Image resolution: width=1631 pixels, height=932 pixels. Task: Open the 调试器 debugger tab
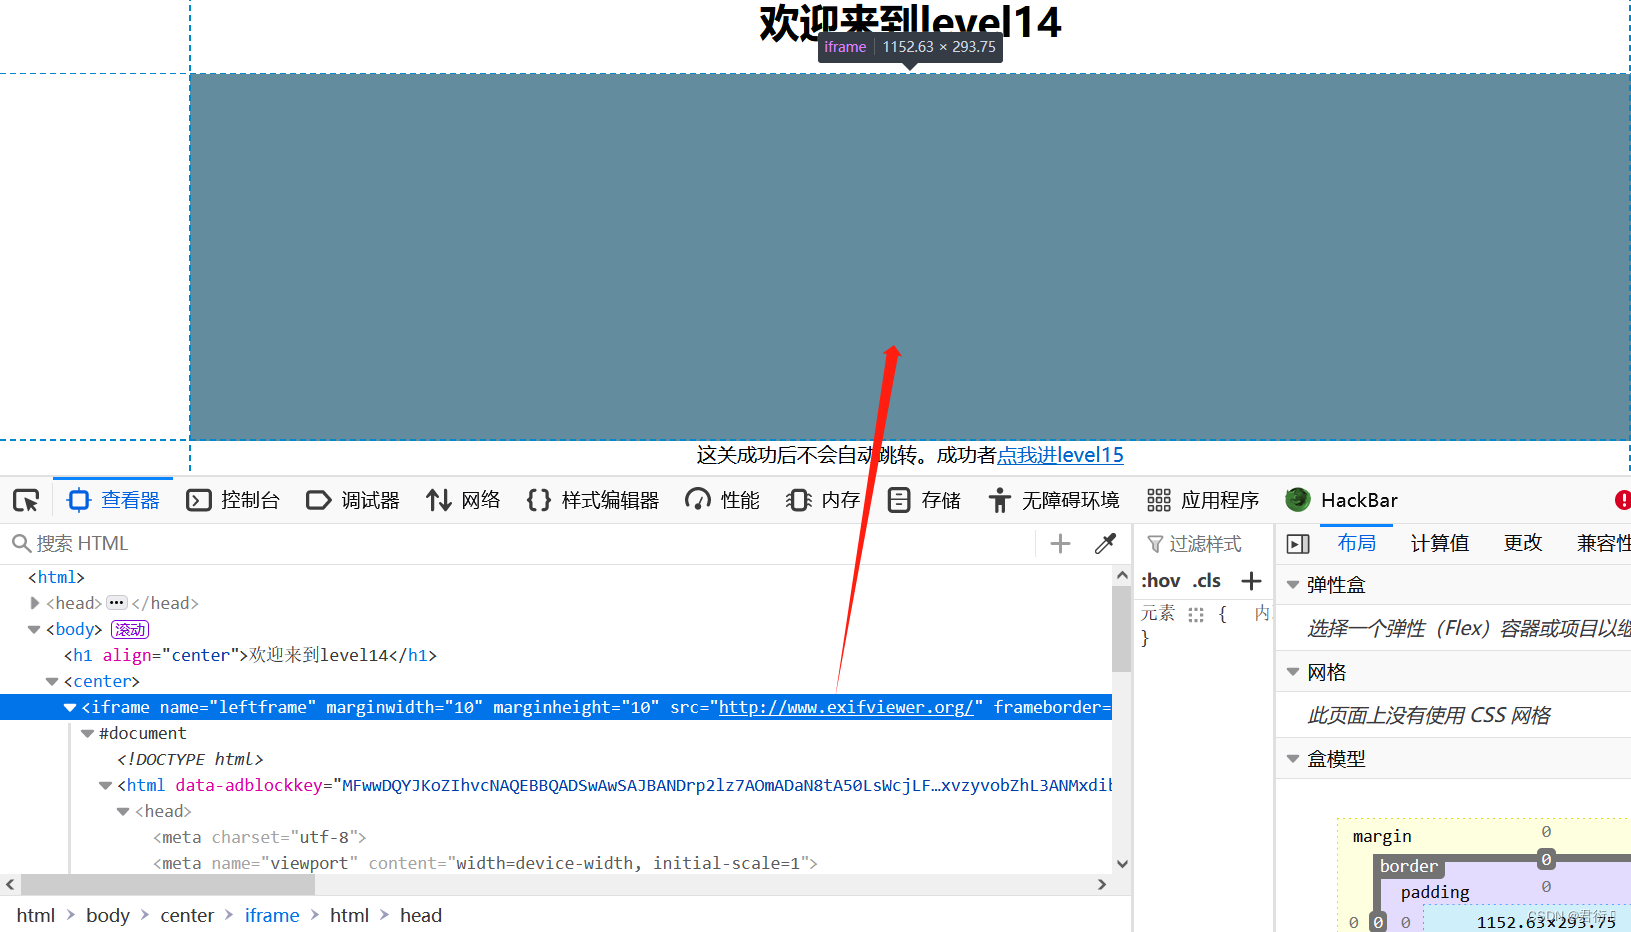point(353,500)
